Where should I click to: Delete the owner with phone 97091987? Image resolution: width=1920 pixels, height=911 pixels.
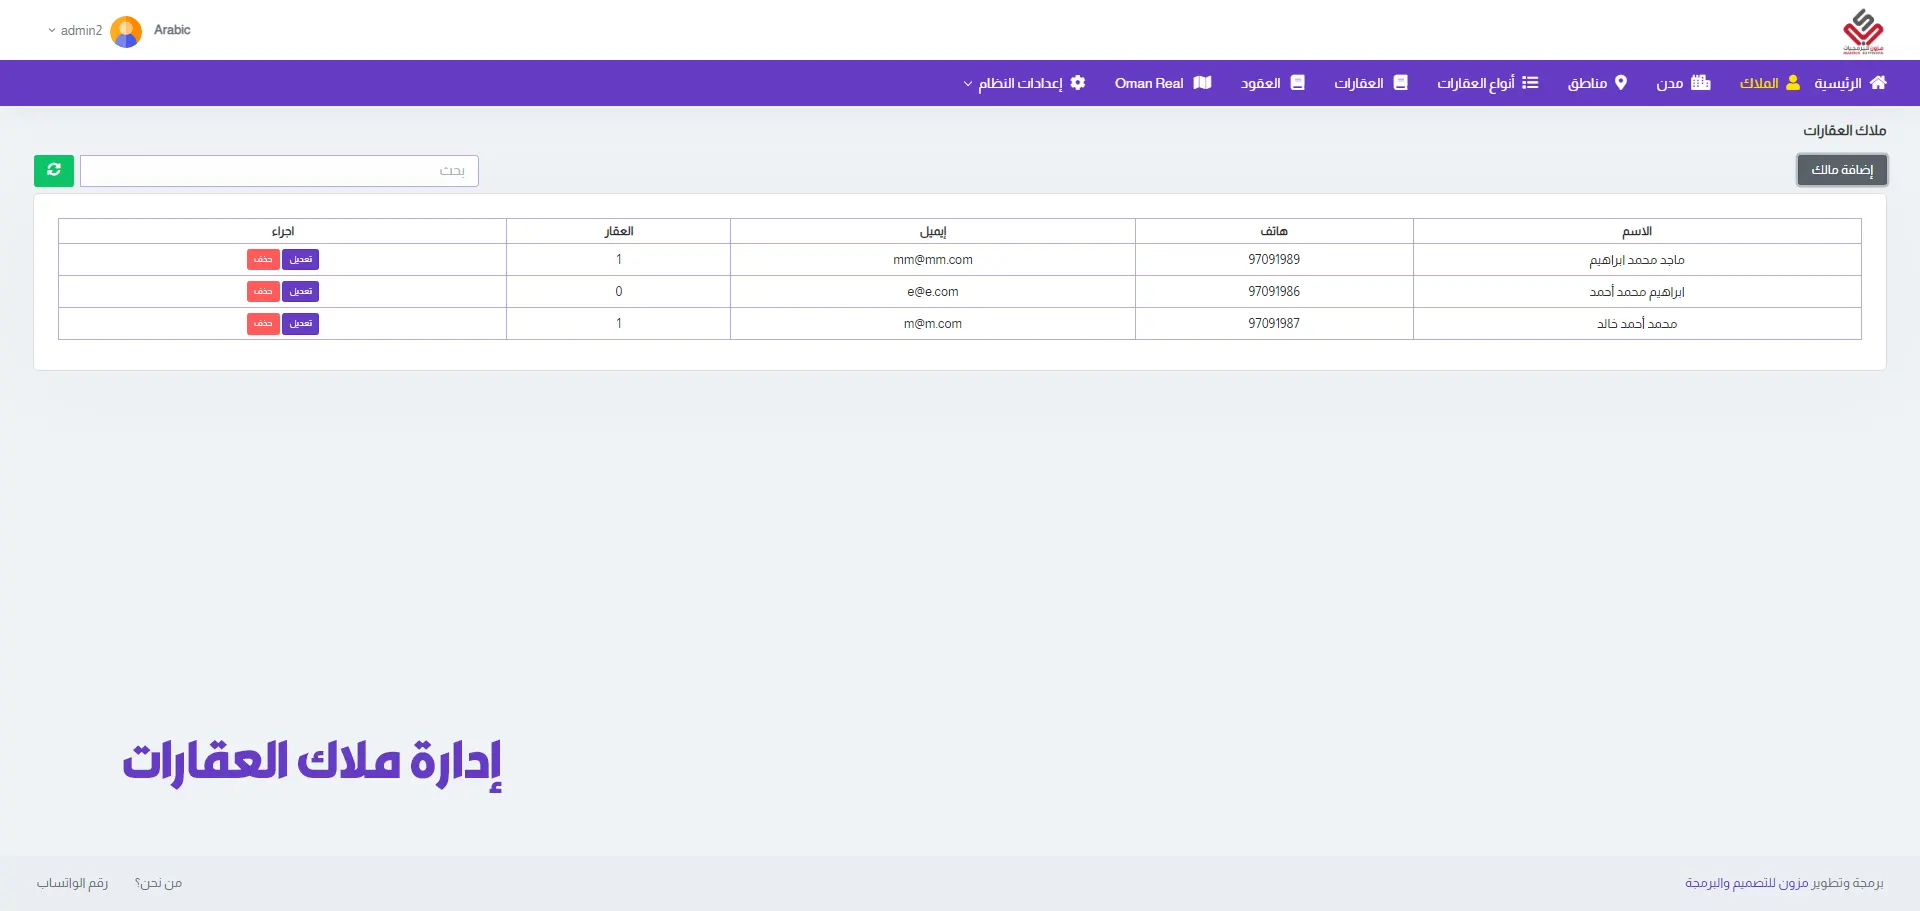click(263, 323)
